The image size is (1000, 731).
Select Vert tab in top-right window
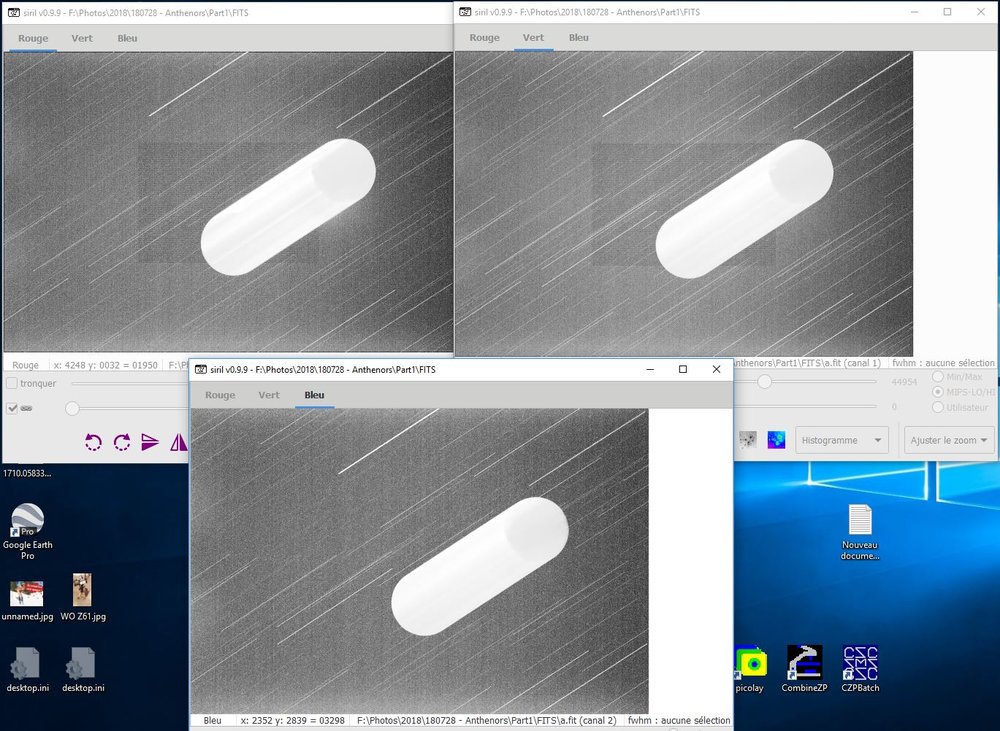tap(533, 38)
